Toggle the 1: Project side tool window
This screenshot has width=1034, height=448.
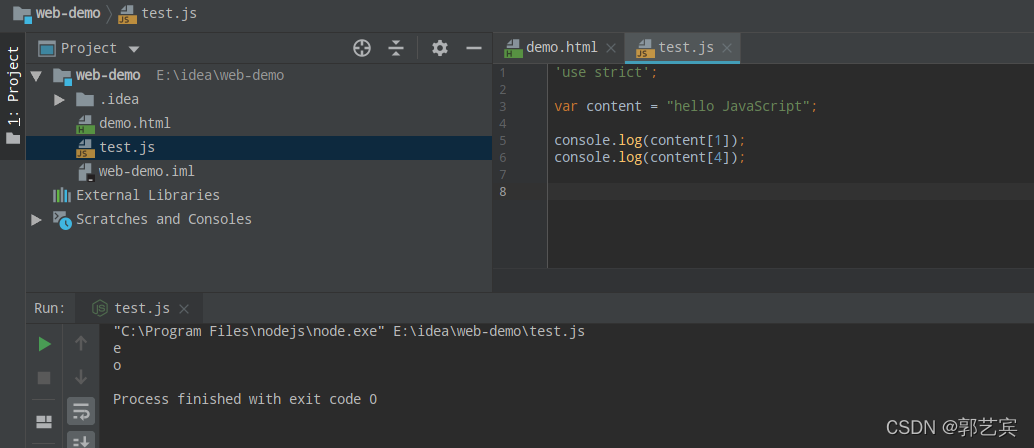pyautogui.click(x=13, y=96)
